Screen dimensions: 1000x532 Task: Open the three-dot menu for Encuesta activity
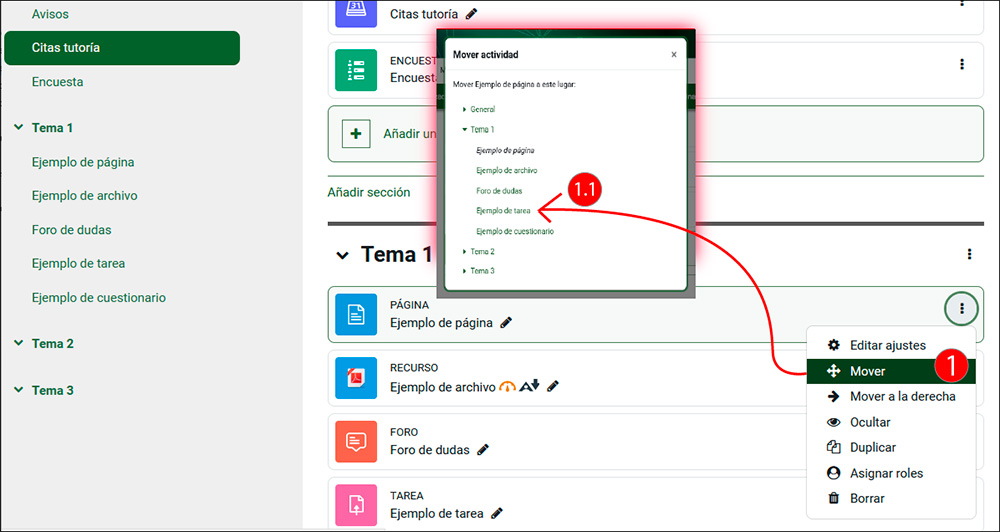tap(962, 64)
